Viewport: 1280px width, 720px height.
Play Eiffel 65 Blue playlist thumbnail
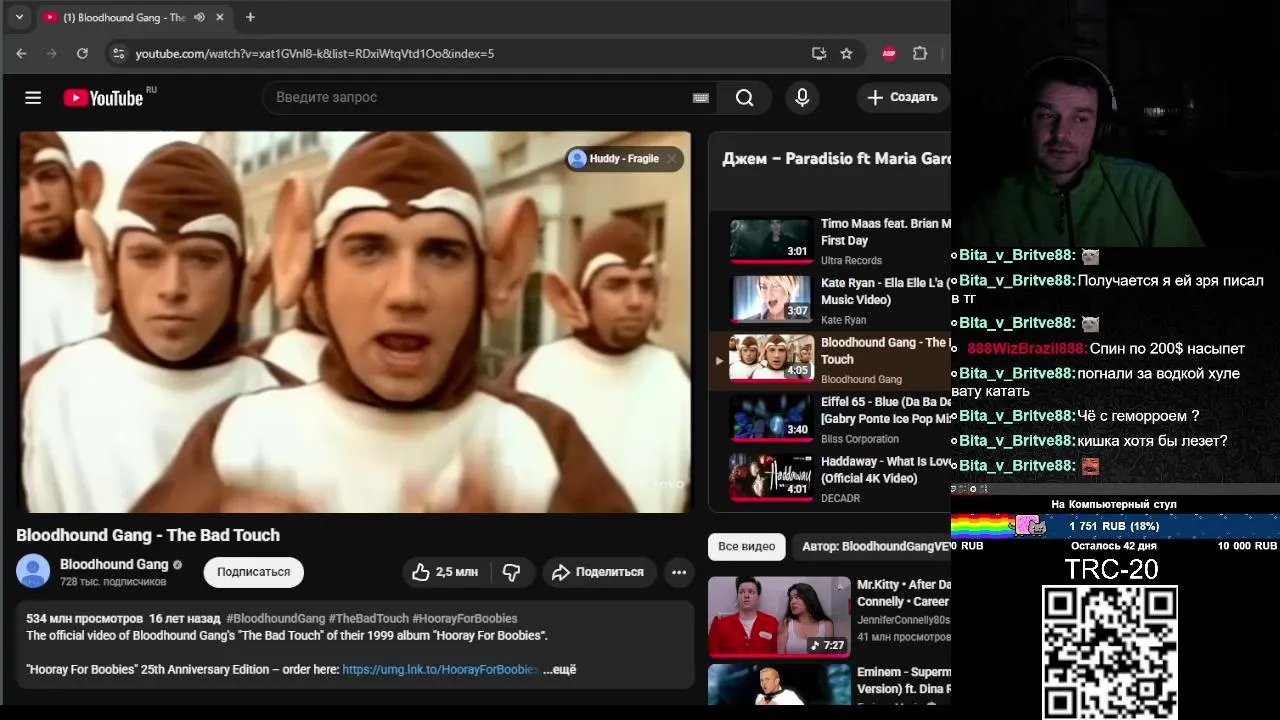click(771, 418)
